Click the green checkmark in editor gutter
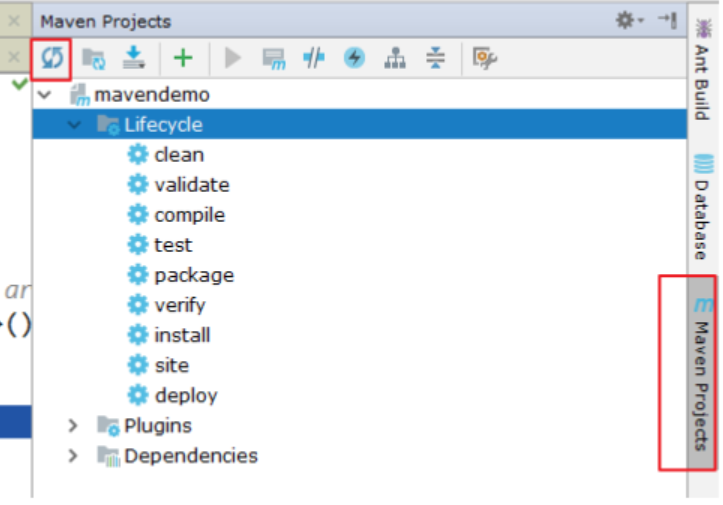The height and width of the screenshot is (505, 723). coord(20,84)
